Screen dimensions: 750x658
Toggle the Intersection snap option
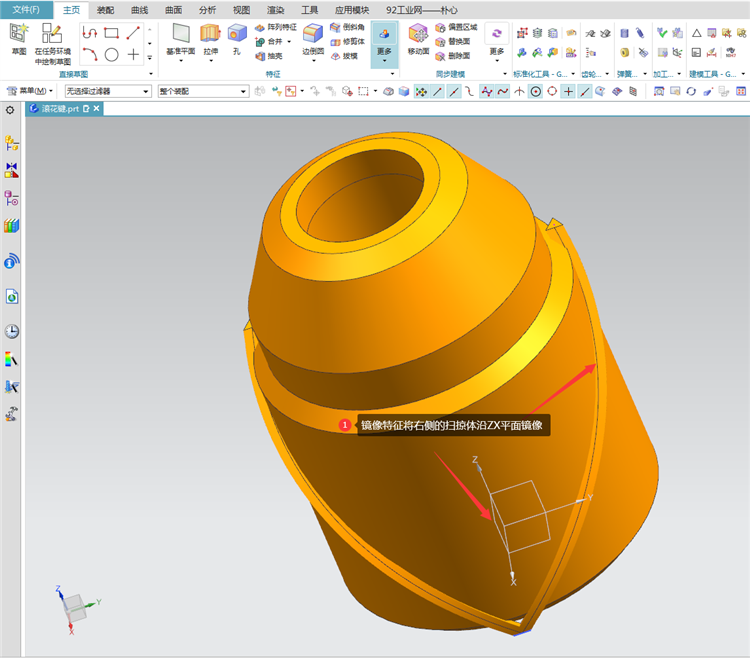[519, 91]
